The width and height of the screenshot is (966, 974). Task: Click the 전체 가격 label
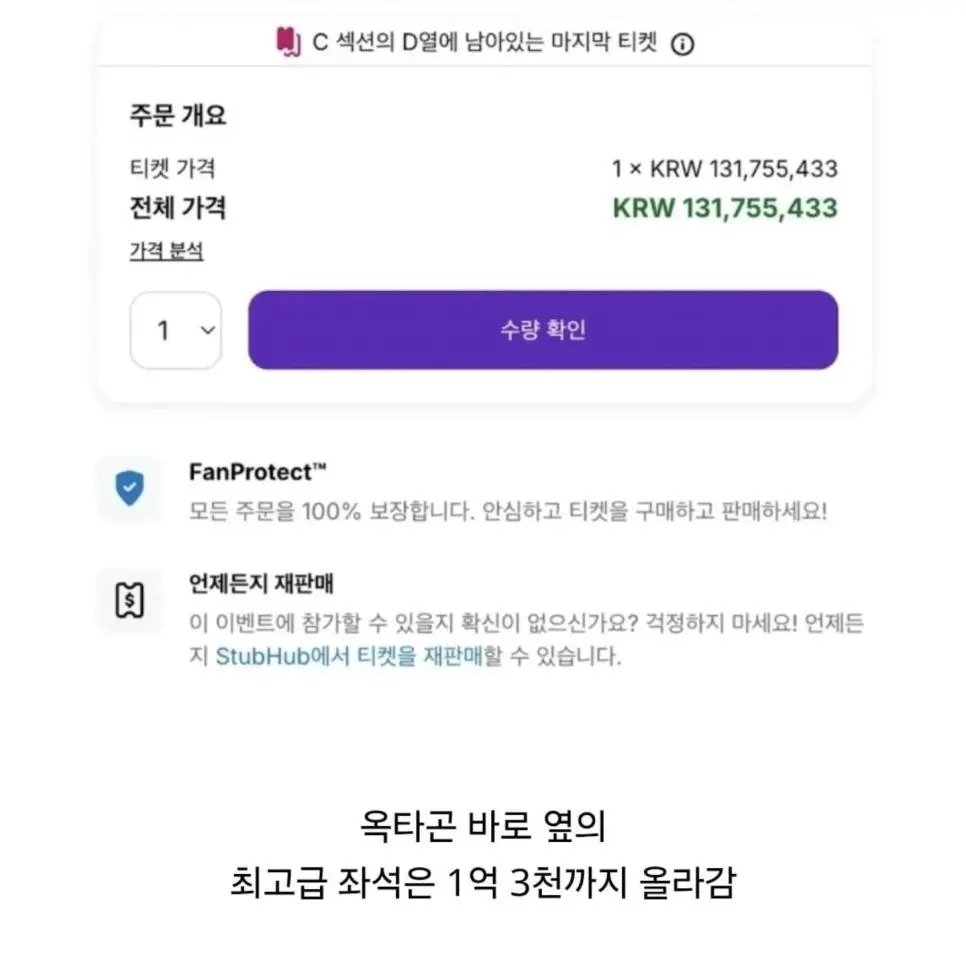coord(178,207)
